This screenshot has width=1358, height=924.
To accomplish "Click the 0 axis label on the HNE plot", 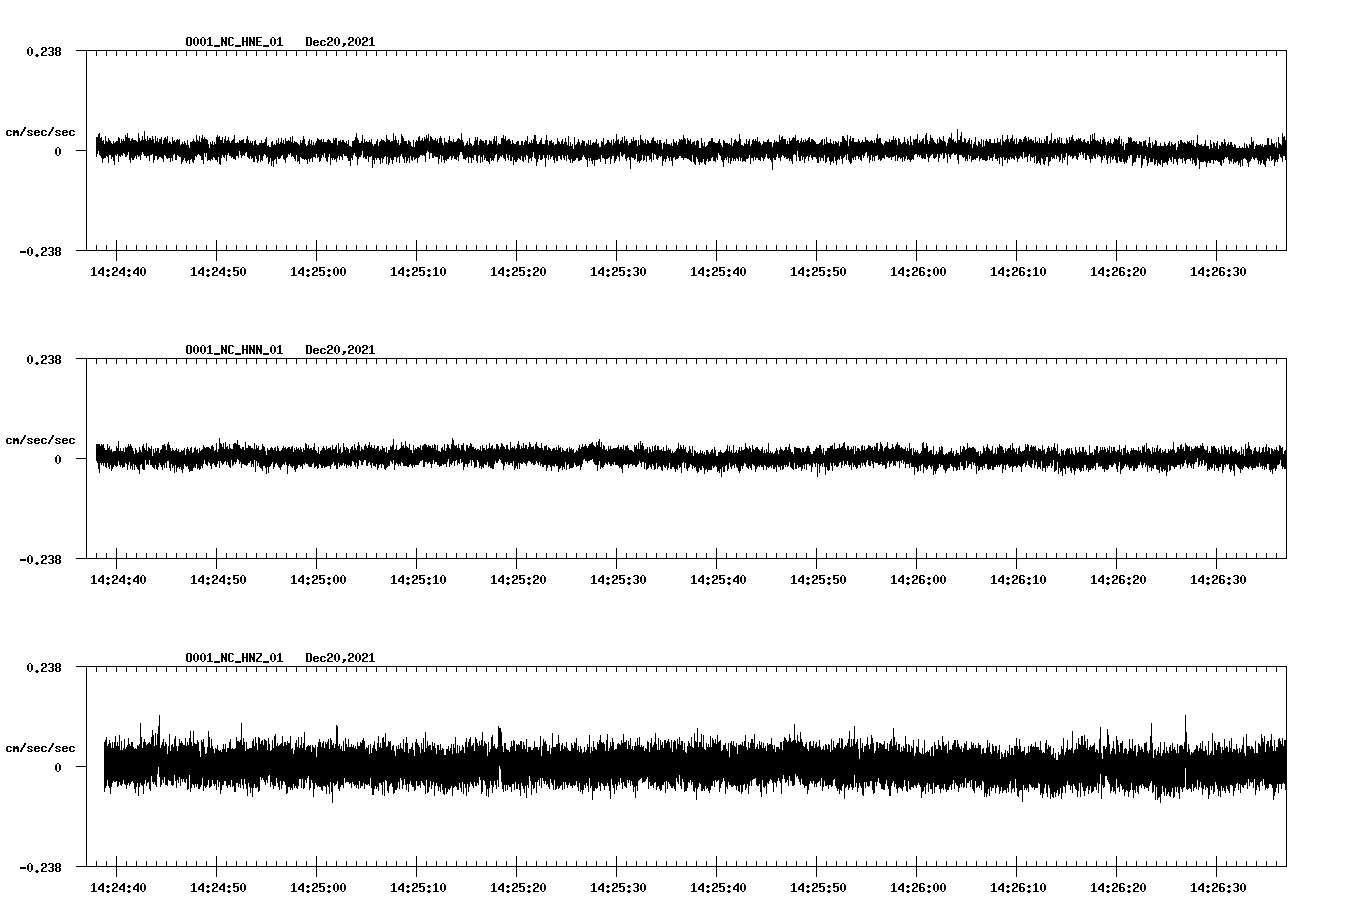I will point(58,151).
